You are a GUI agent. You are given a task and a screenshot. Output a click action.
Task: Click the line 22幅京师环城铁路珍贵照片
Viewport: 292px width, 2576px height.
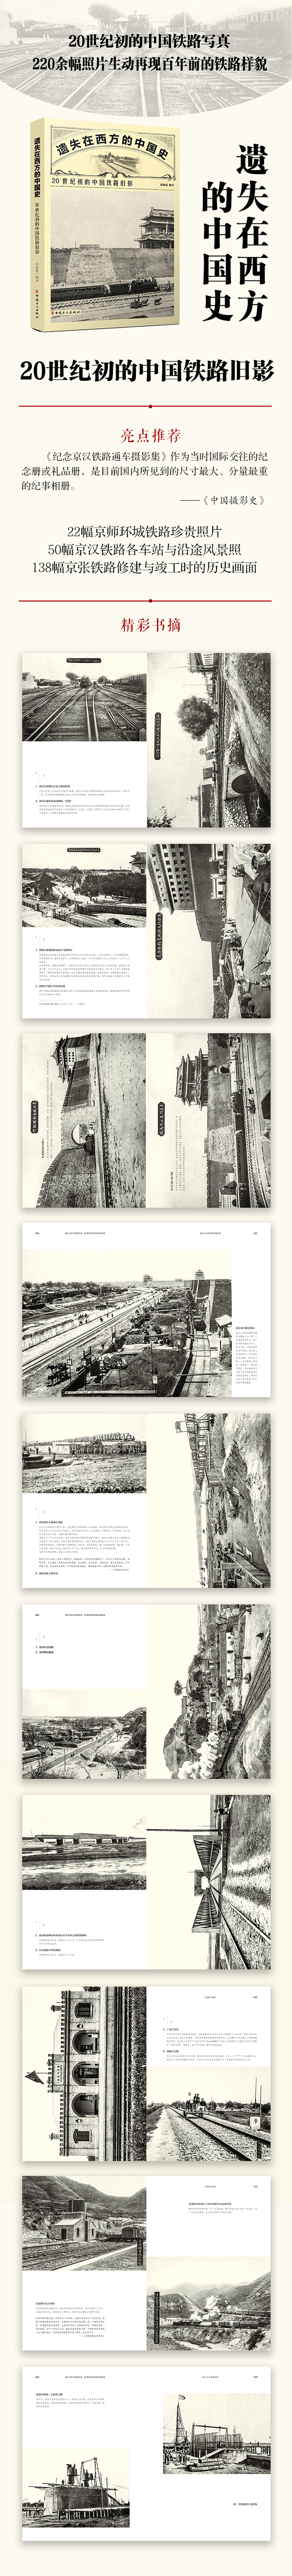pos(145,531)
